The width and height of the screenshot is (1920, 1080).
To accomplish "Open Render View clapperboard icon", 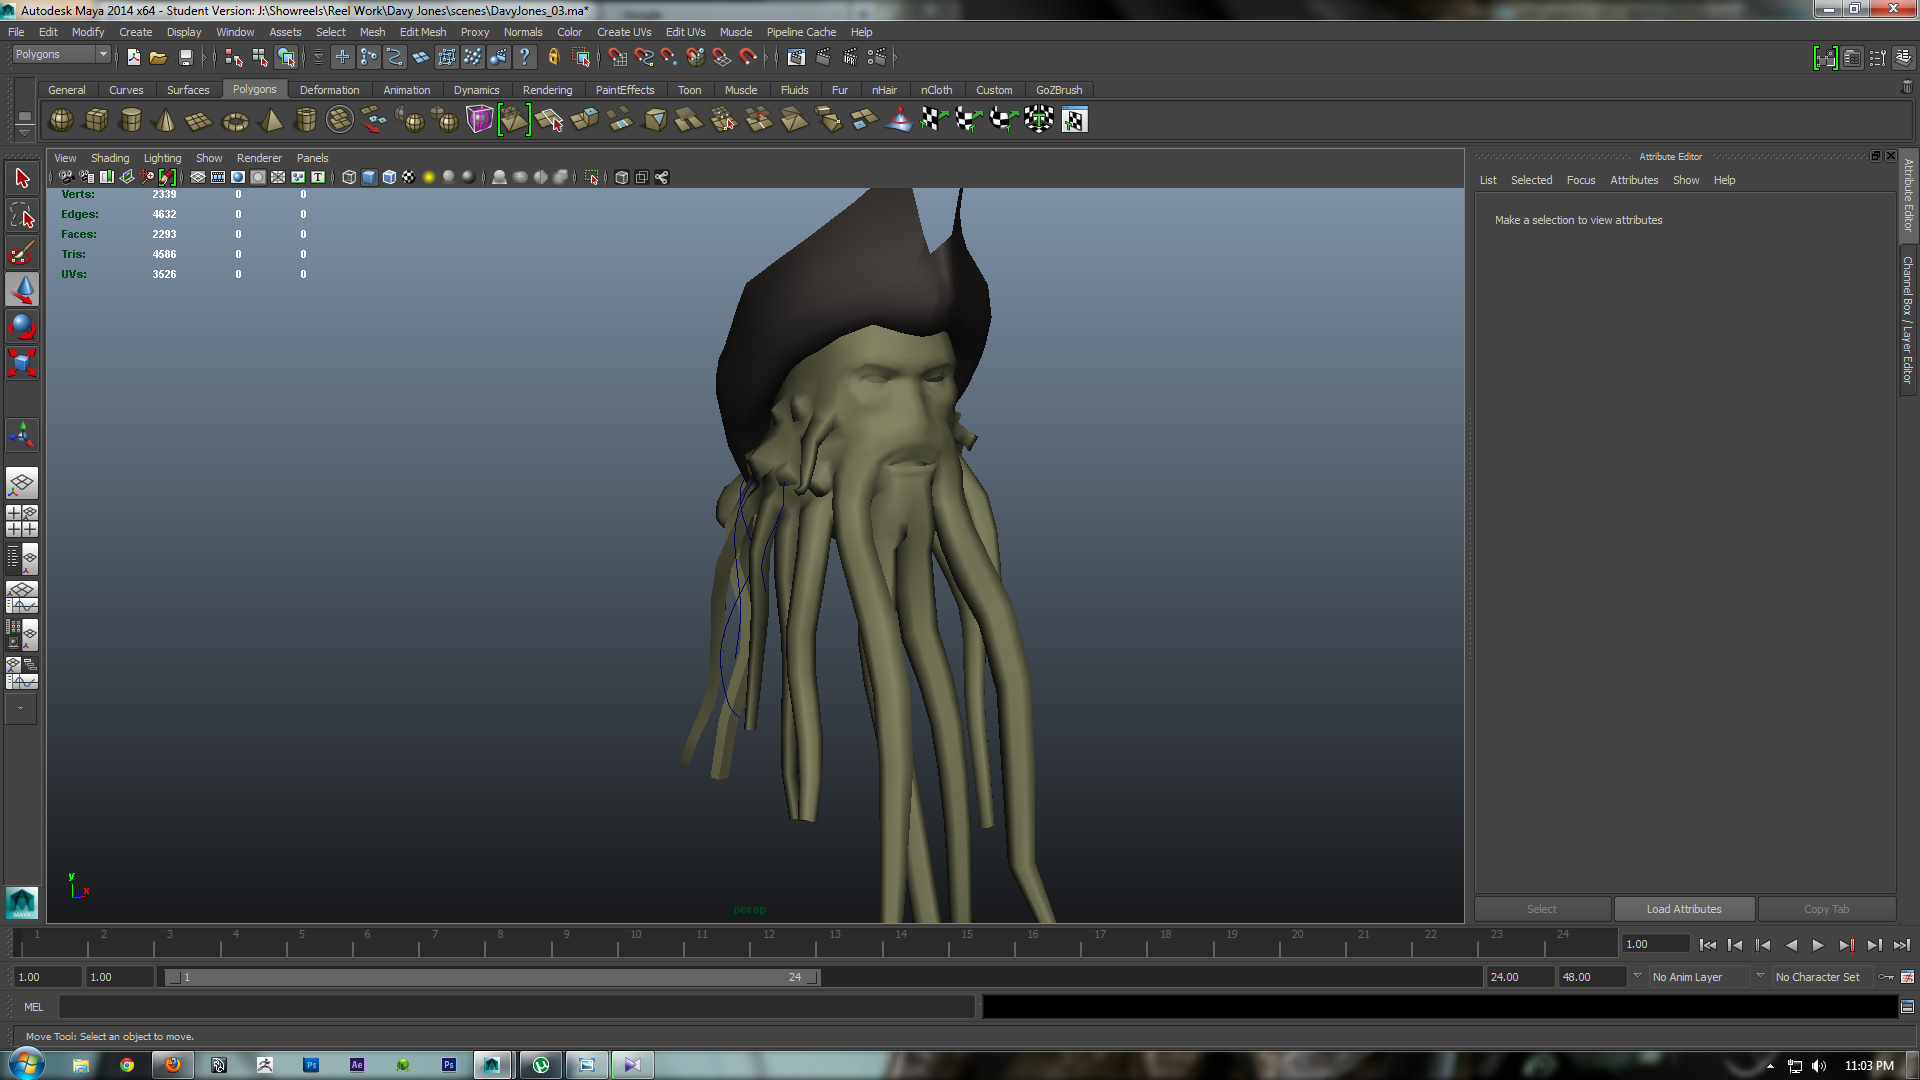I will [796, 57].
